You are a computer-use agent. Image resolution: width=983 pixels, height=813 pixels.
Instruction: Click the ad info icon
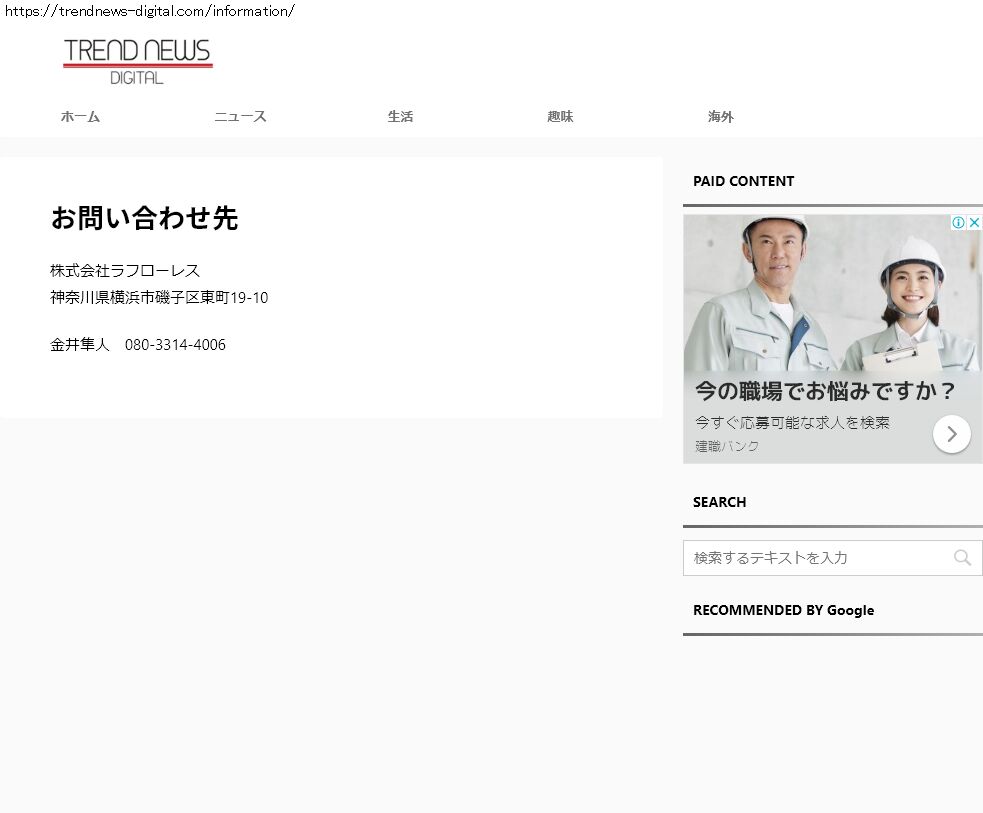click(958, 223)
